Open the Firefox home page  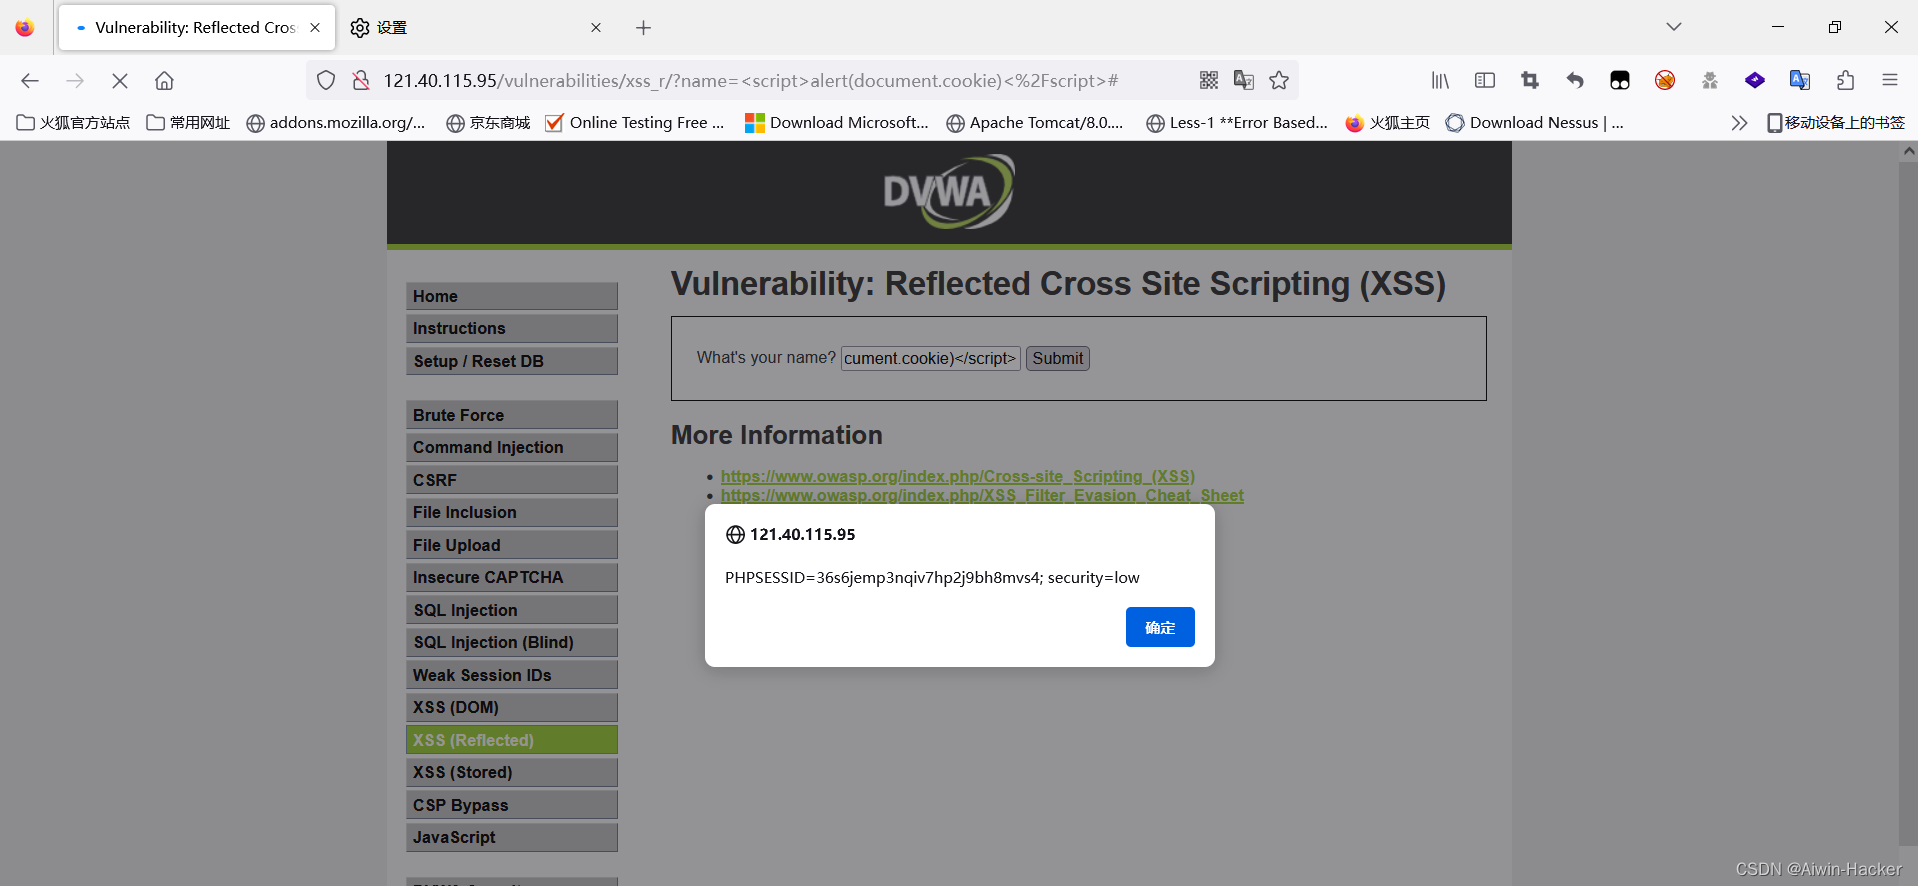(x=164, y=81)
